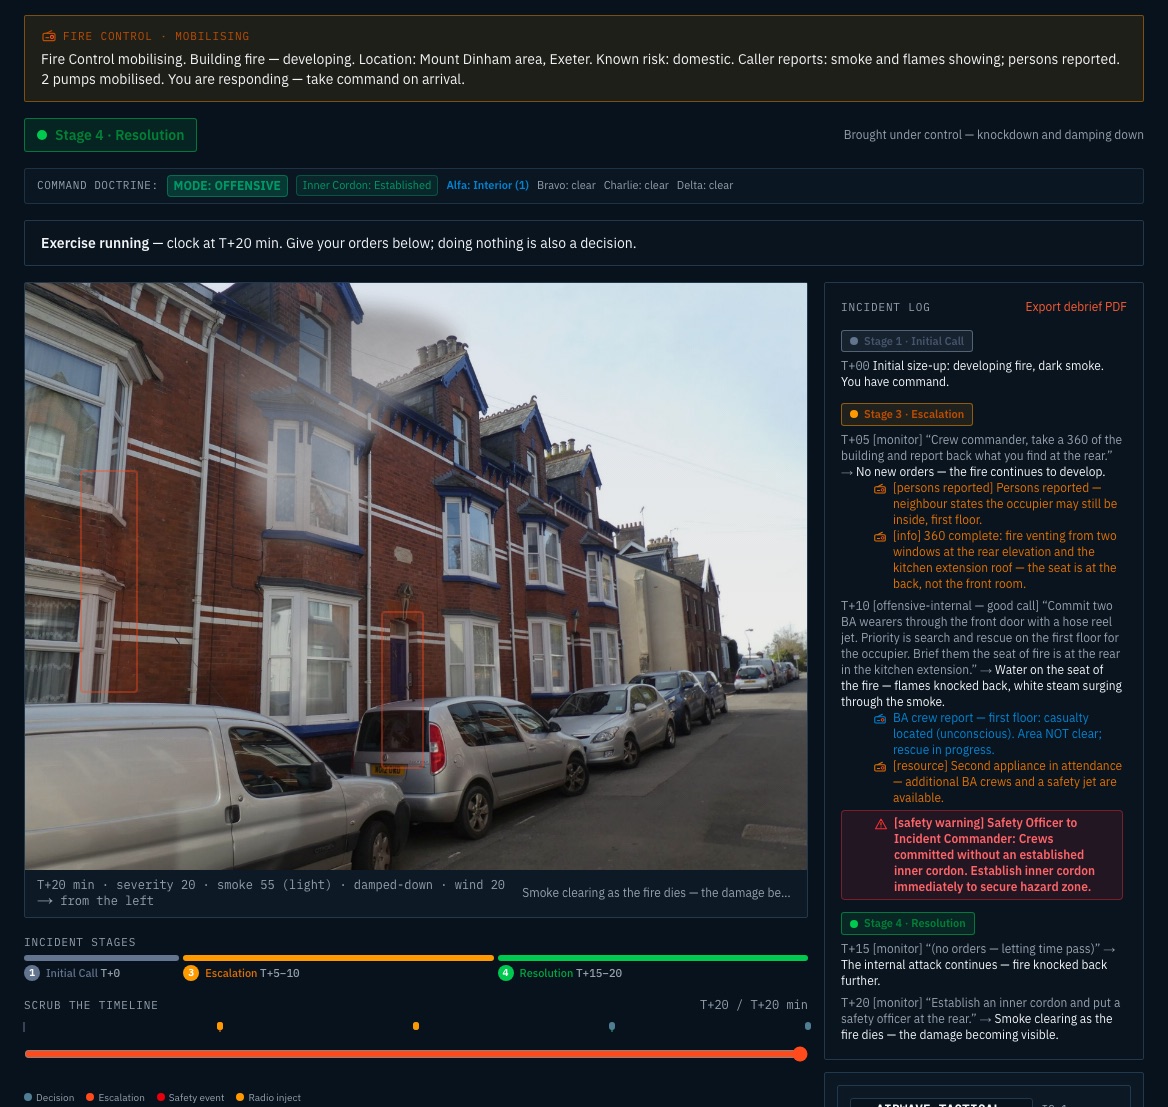Jump to the first orange timeline marker
This screenshot has width=1168, height=1107.
(220, 1027)
